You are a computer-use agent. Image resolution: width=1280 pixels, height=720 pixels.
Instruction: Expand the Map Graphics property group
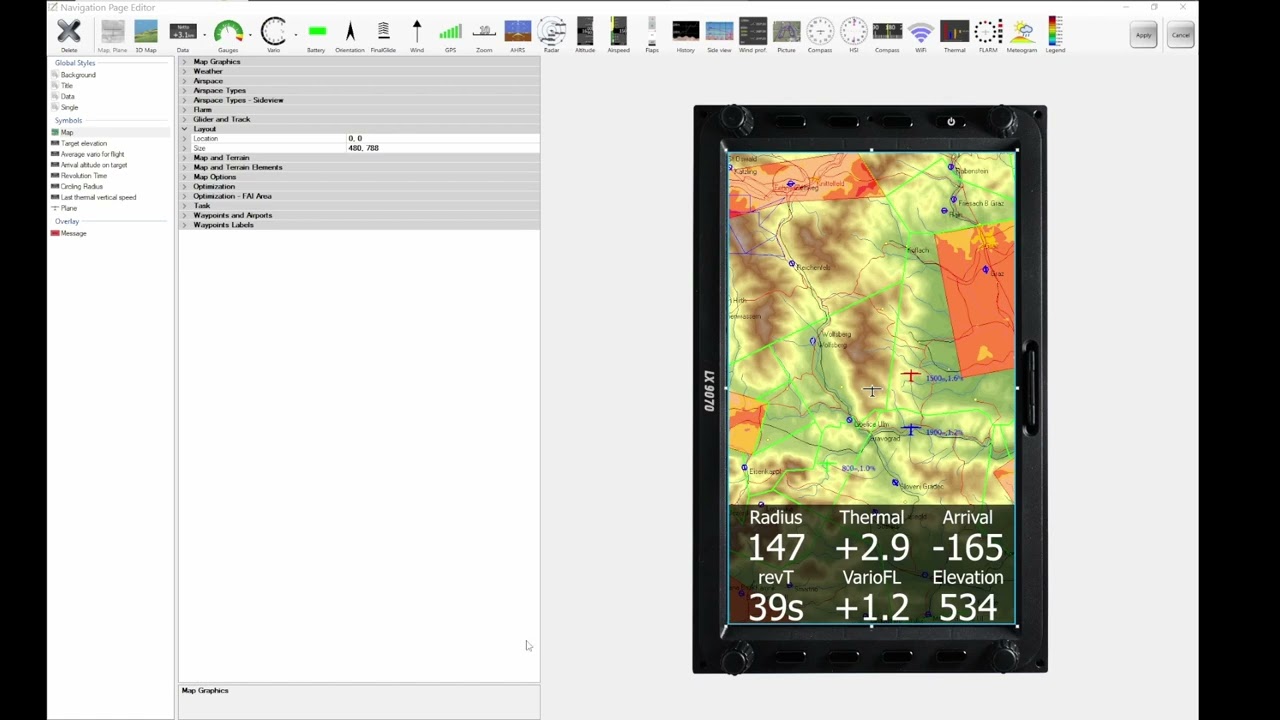coord(184,62)
